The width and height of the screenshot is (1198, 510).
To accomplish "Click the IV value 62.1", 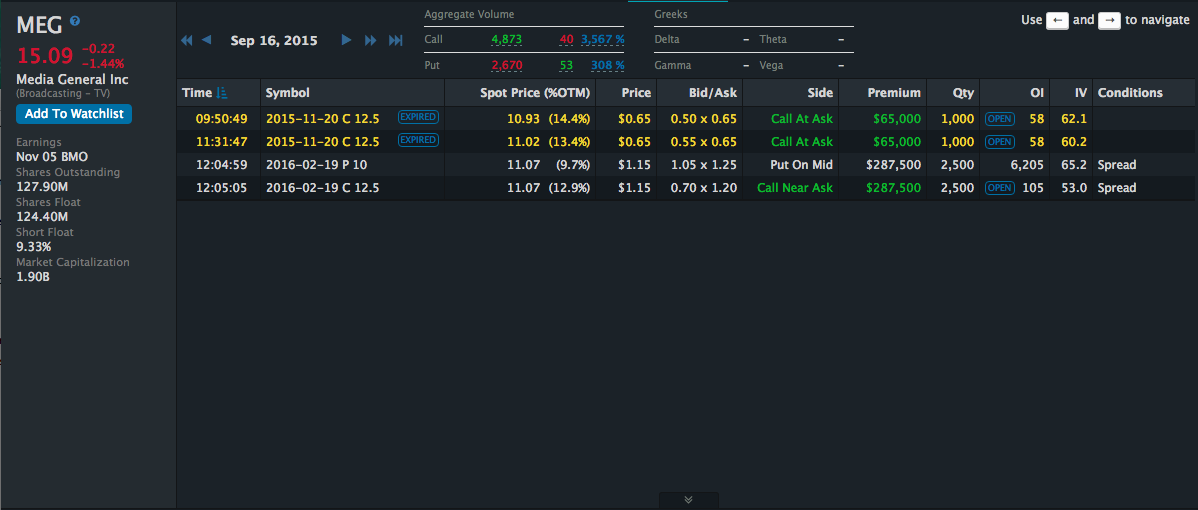I will 1074,118.
